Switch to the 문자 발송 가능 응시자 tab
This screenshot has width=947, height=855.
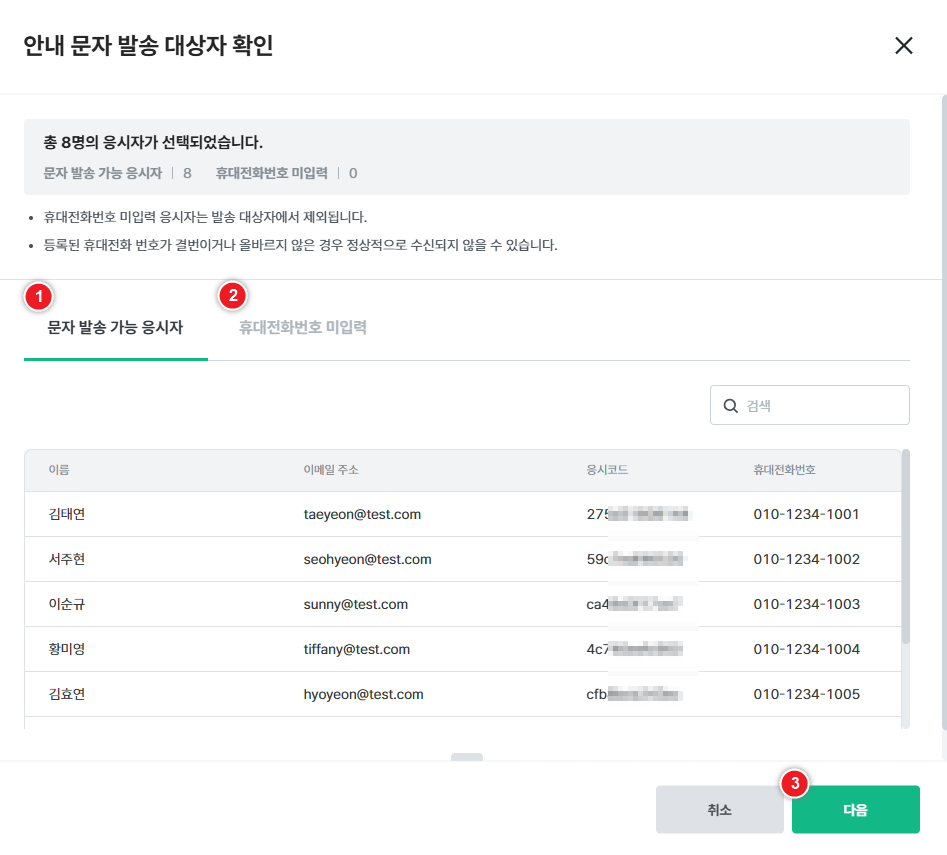click(x=115, y=328)
